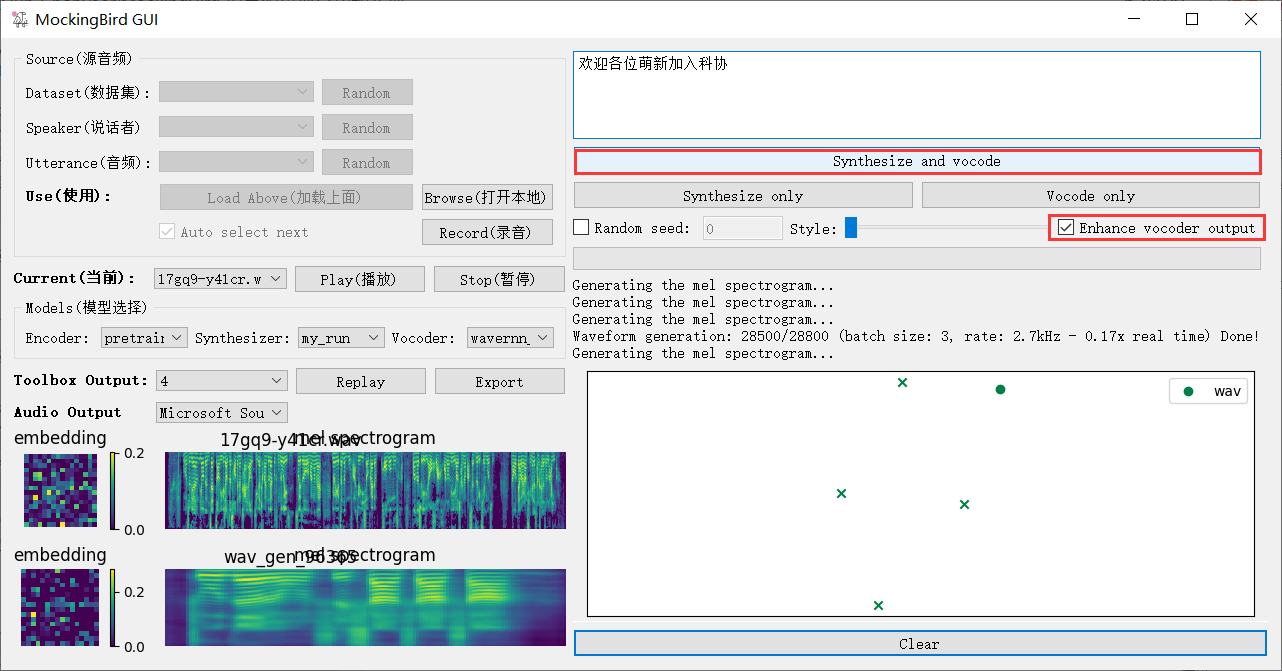Open the Audio Output device dropdown
The image size is (1282, 671).
pos(221,412)
